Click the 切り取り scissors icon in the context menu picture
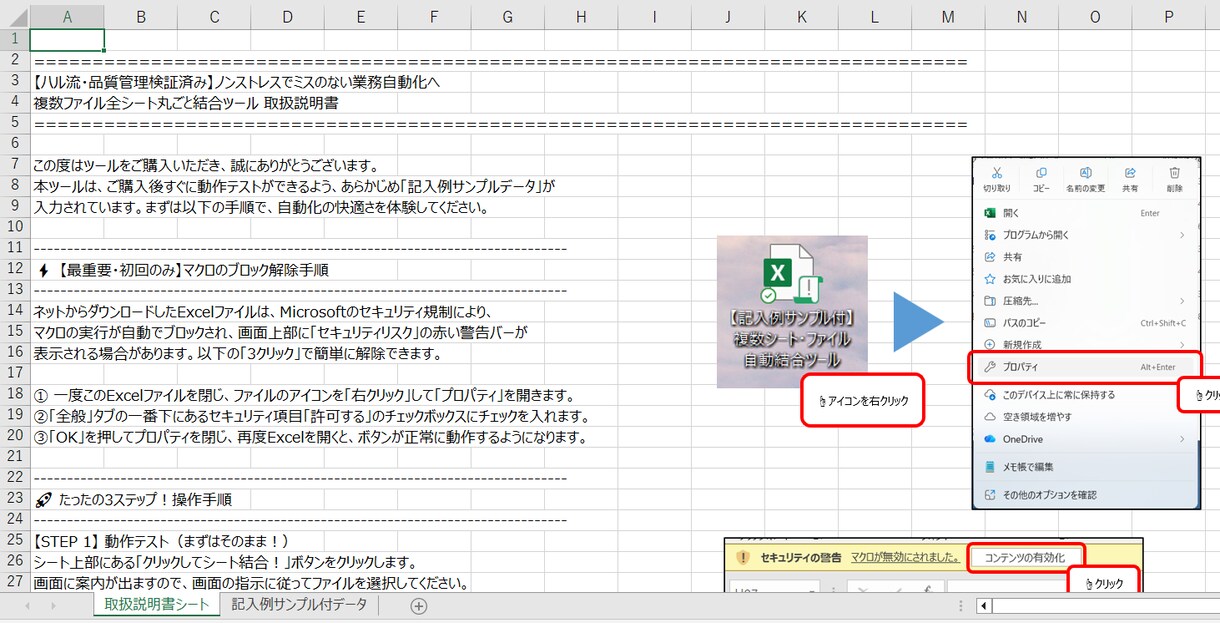Viewport: 1220px width, 623px height. click(996, 172)
